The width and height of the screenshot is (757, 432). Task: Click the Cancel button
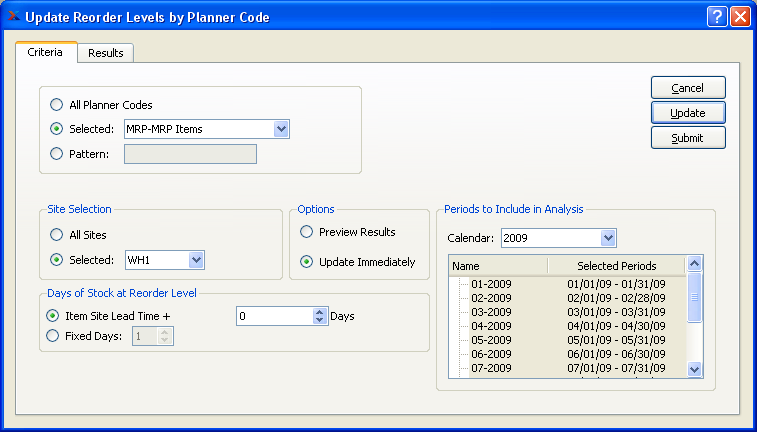pyautogui.click(x=688, y=88)
